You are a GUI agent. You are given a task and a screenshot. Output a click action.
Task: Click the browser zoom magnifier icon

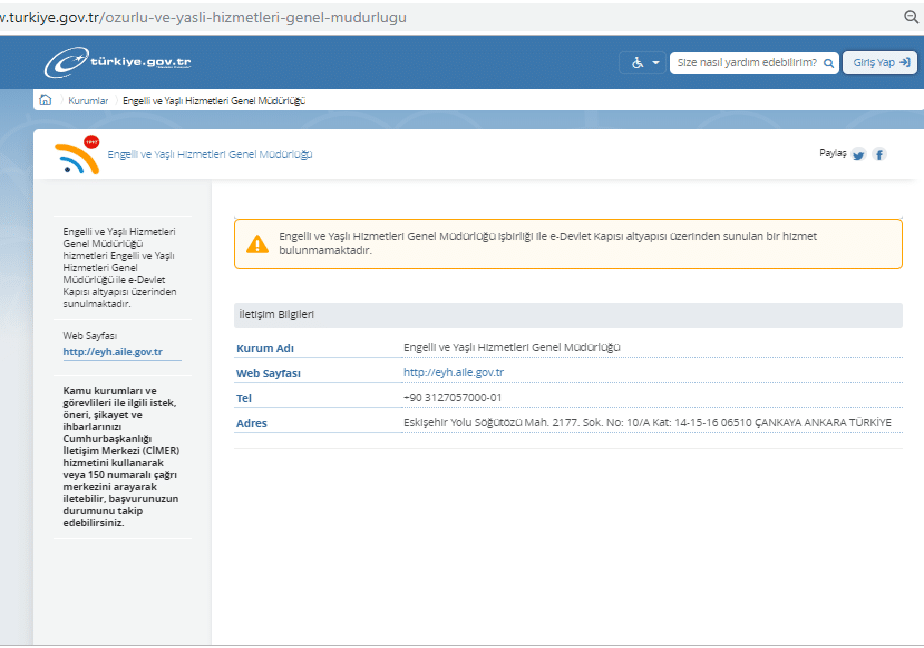[911, 17]
